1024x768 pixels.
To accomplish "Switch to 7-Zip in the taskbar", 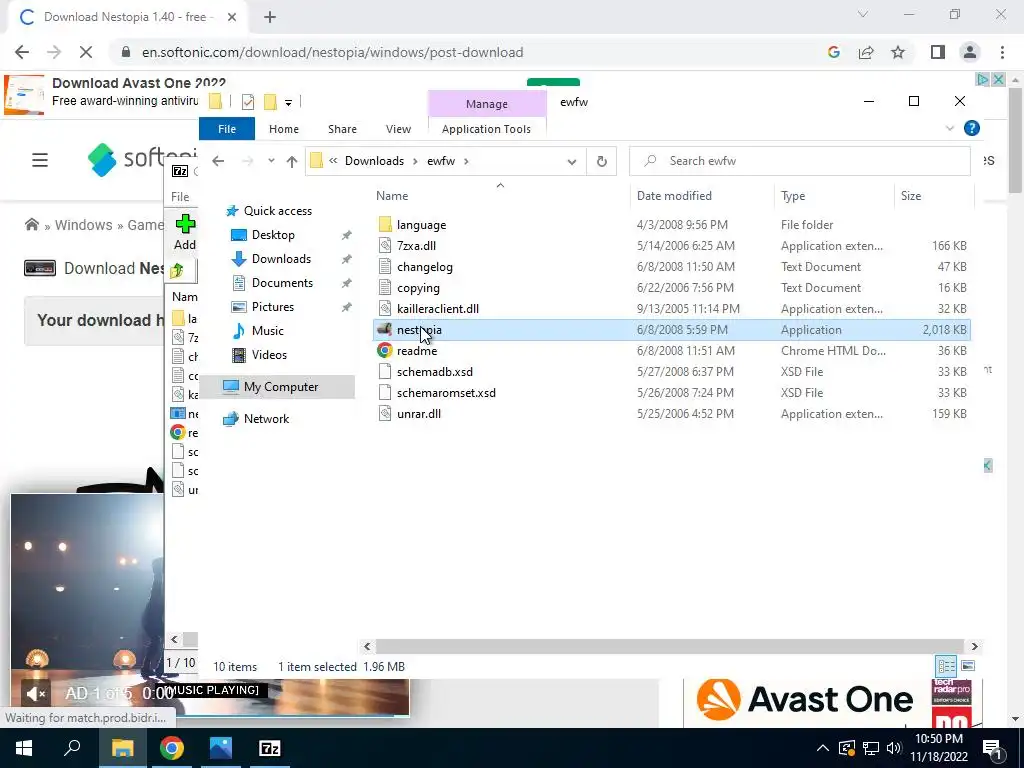I will click(270, 748).
